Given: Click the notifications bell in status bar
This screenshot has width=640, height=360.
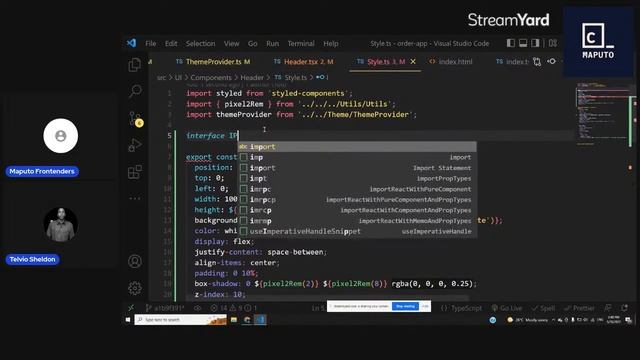Looking at the screenshot, I should [624, 308].
